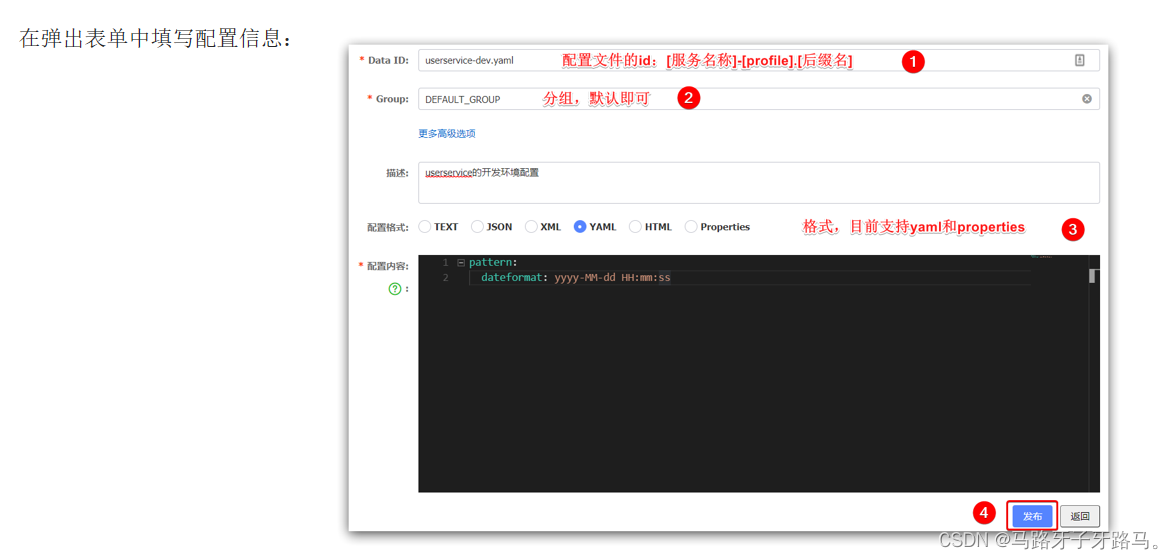Click the Data ID input field

tap(759, 61)
